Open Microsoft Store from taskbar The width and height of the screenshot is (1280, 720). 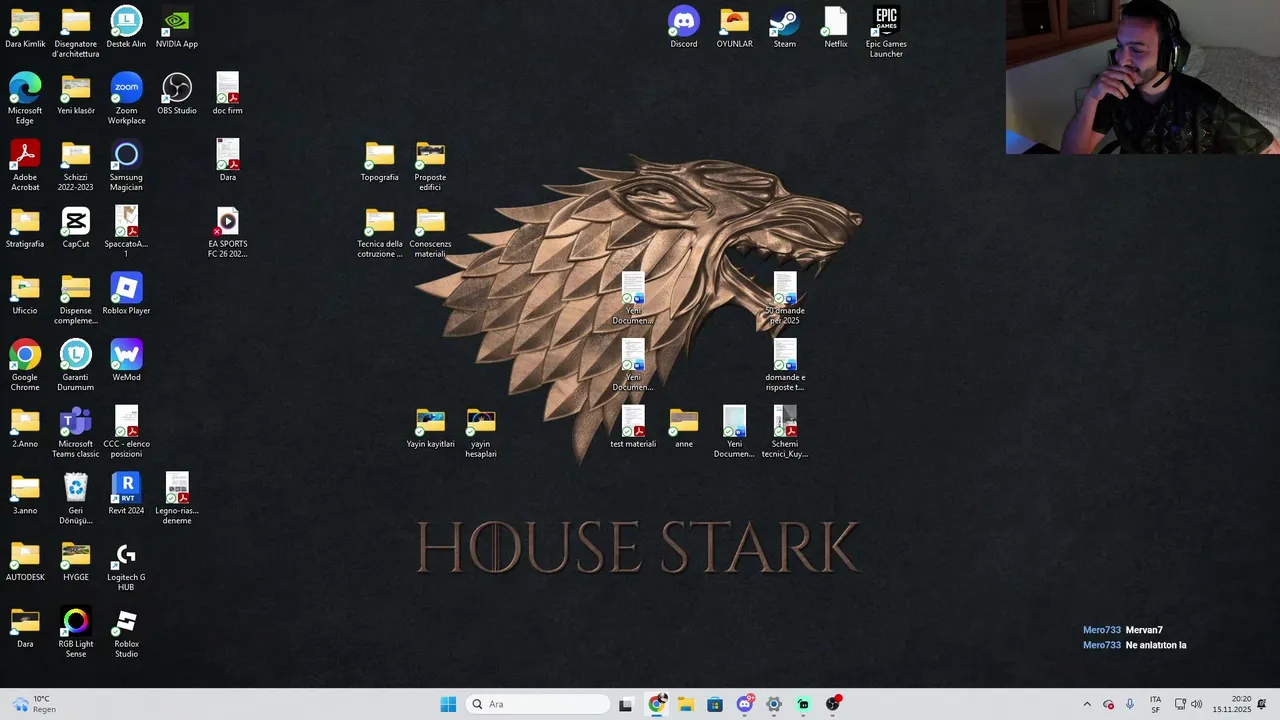(x=715, y=704)
